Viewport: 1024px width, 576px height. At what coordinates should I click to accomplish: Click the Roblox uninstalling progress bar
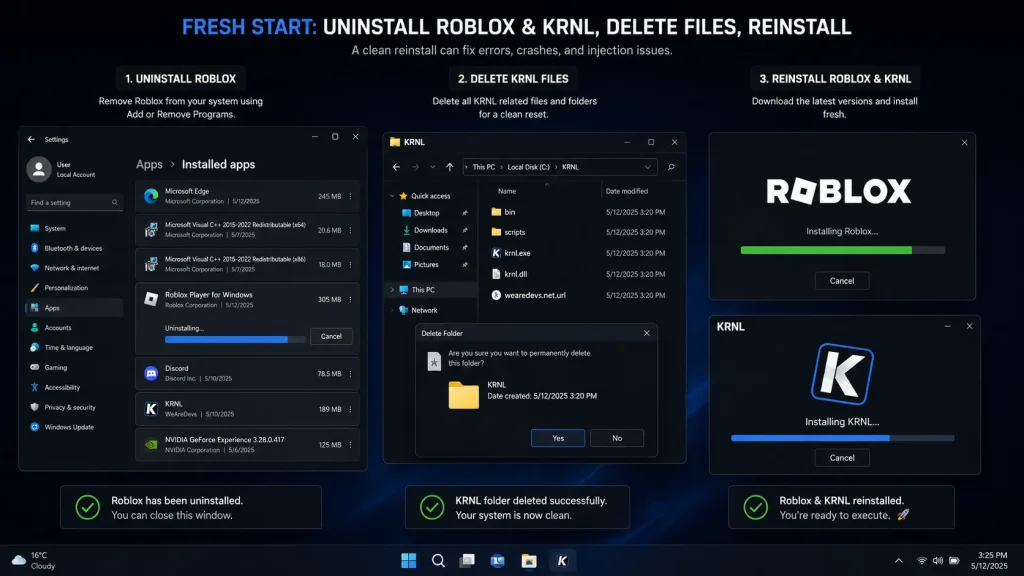tap(235, 340)
